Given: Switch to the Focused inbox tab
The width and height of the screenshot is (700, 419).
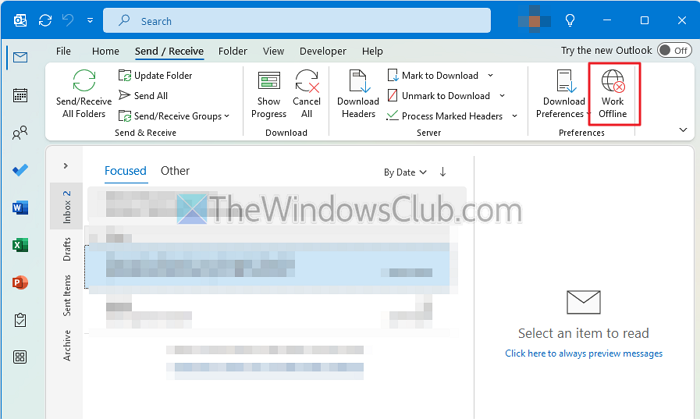Looking at the screenshot, I should click(x=125, y=171).
